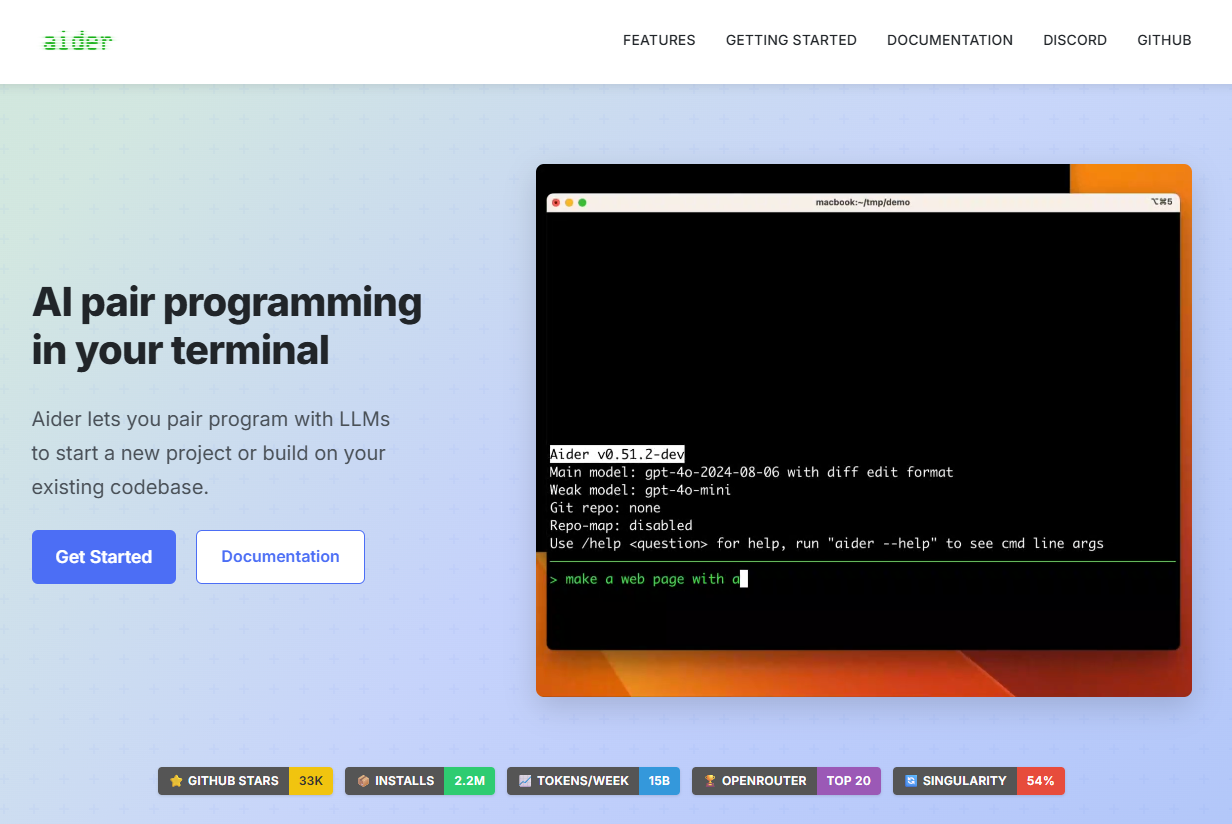1232x824 pixels.
Task: Click the aider logo in header
Action: [78, 41]
